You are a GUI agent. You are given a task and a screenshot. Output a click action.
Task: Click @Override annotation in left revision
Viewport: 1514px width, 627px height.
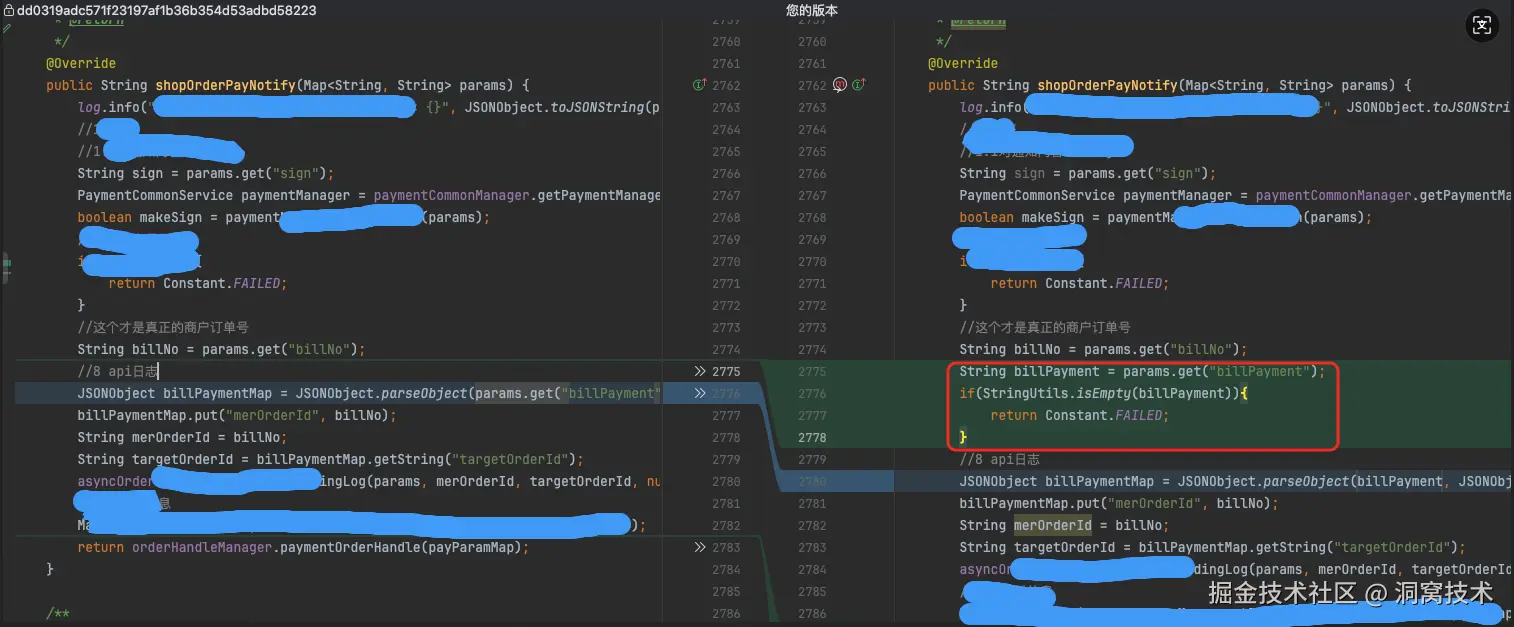click(81, 63)
